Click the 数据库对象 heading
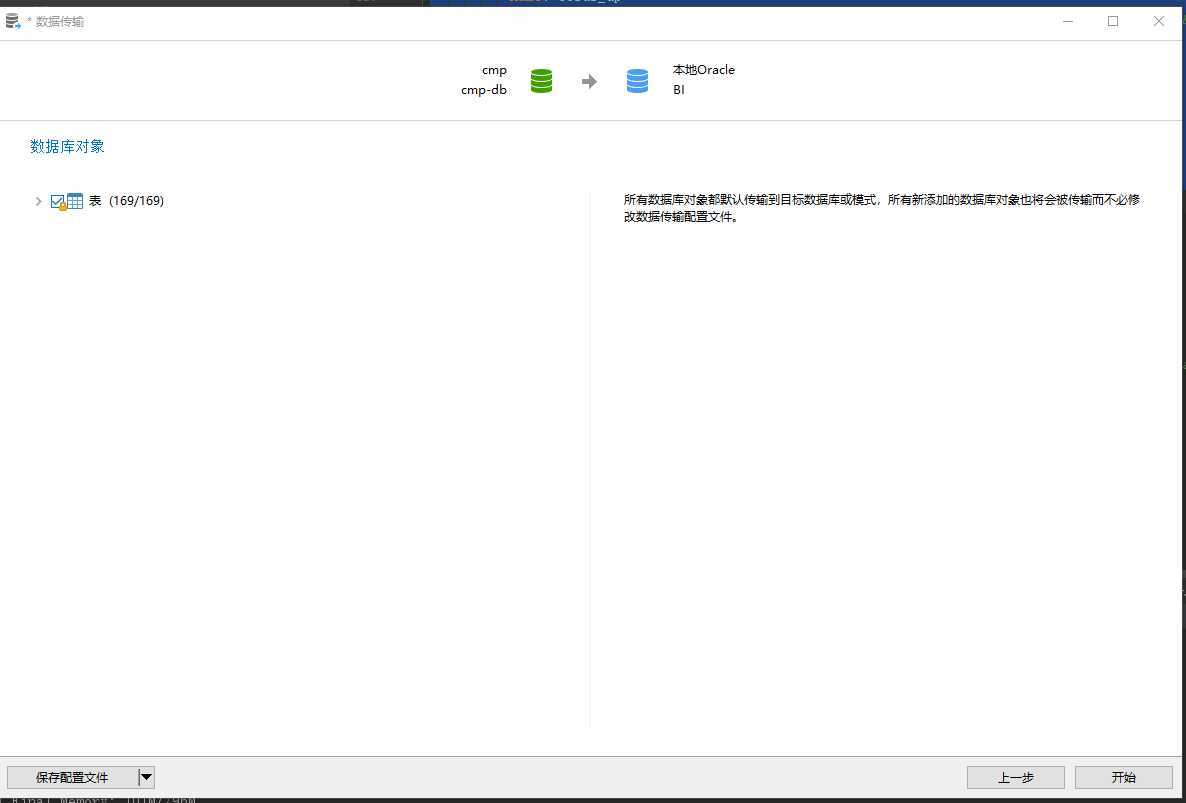This screenshot has width=1186, height=803. (67, 147)
